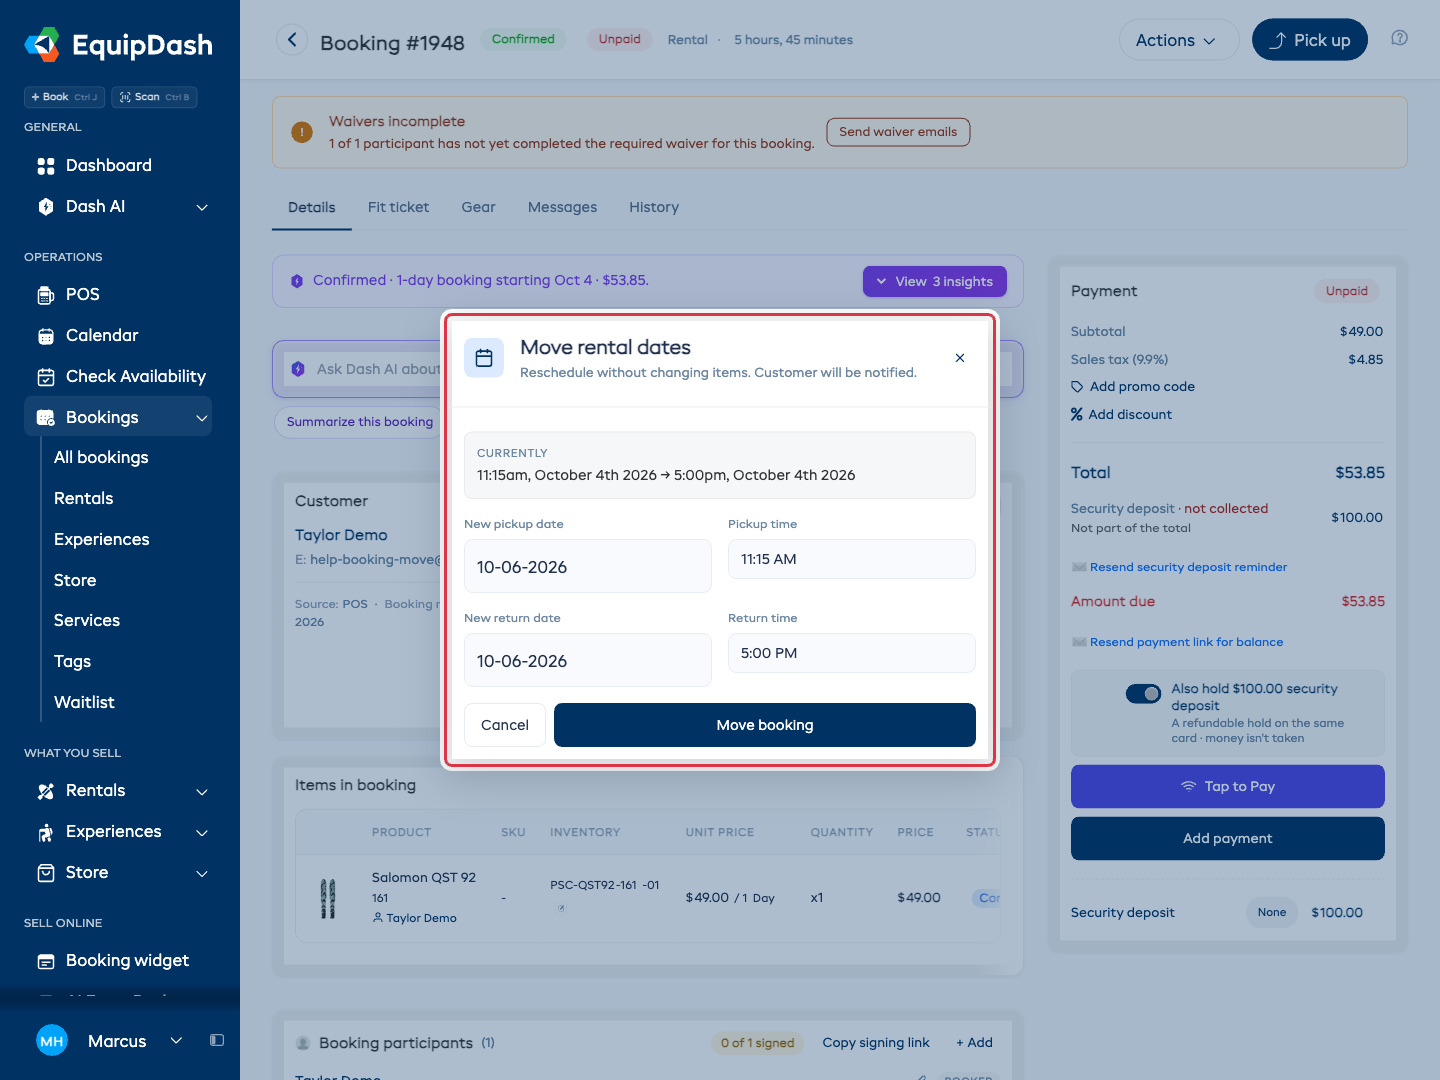Click the EquipDash logo icon
The image size is (1440, 1080).
(42, 45)
